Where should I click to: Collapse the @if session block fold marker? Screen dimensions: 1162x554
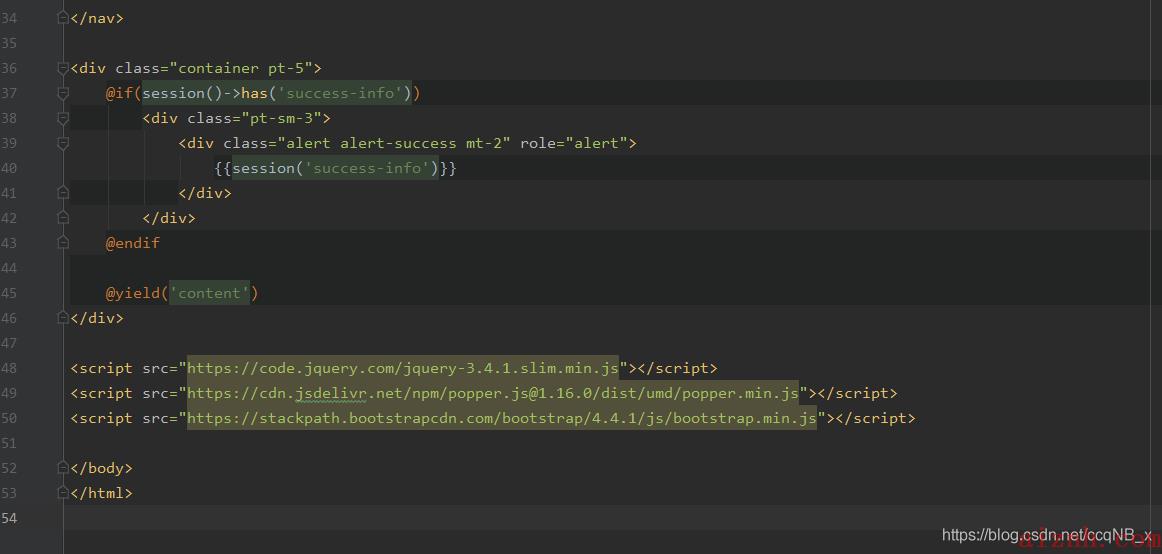coord(63,93)
